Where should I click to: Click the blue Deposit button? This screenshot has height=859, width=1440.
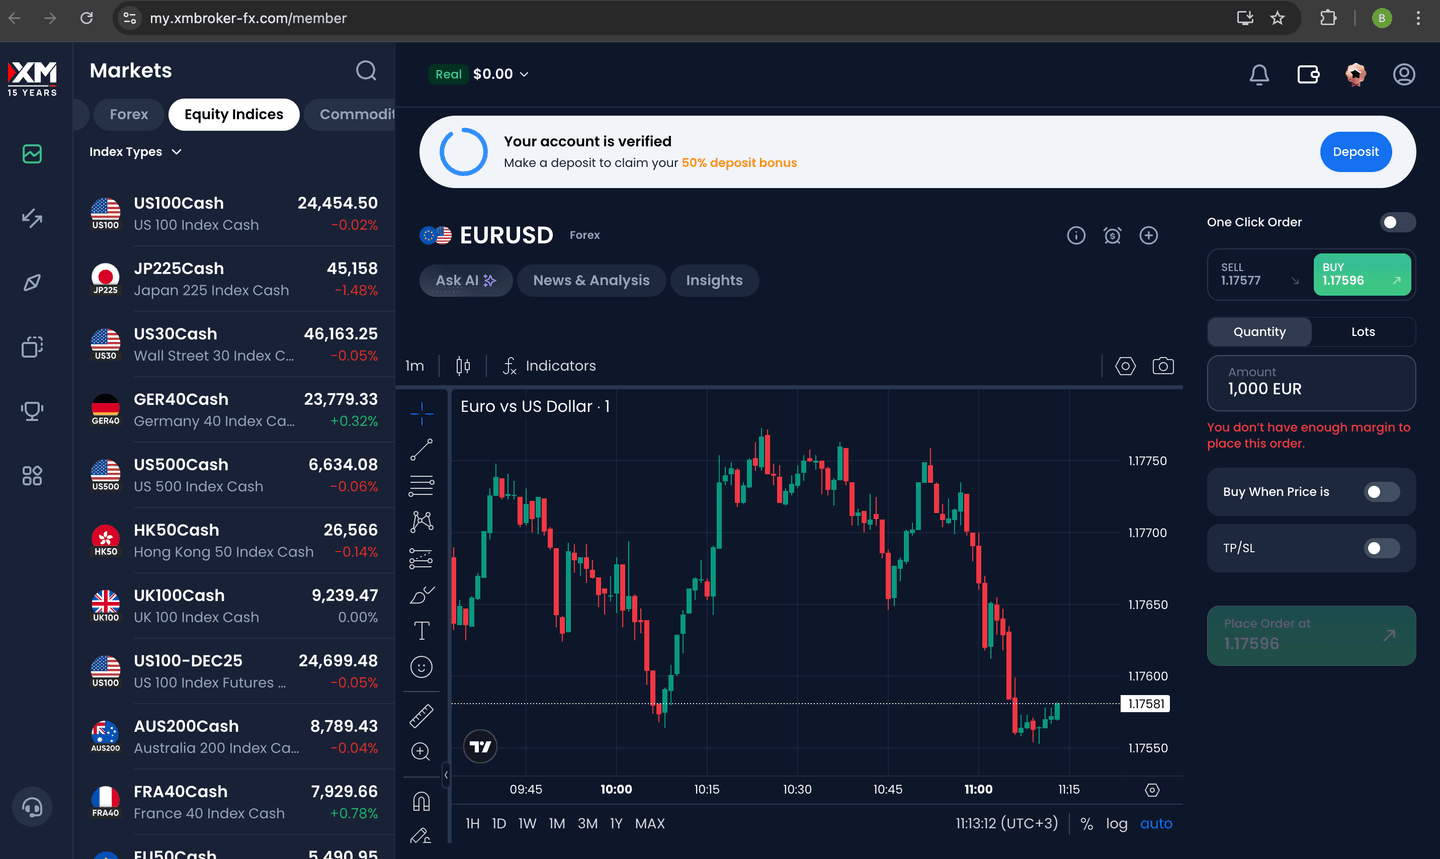click(1356, 152)
